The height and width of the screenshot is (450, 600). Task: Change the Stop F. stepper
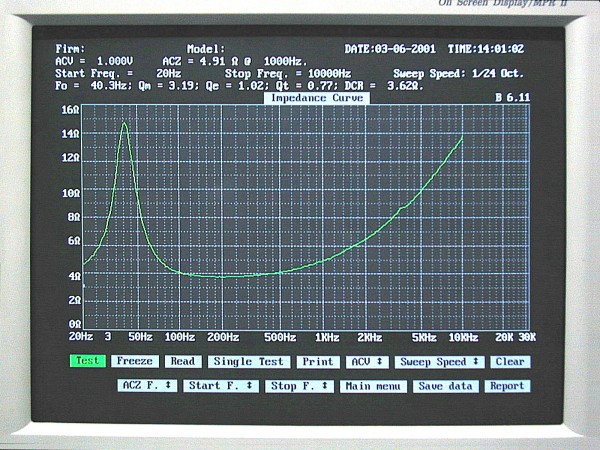click(300, 386)
